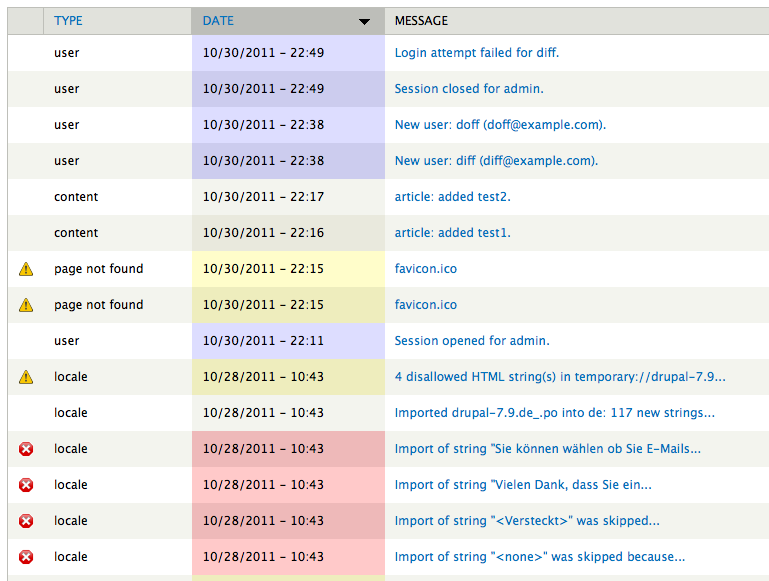The width and height of the screenshot is (769, 581).
Task: Click error icon next to the "Vielen Dank" import
Action: click(26, 485)
